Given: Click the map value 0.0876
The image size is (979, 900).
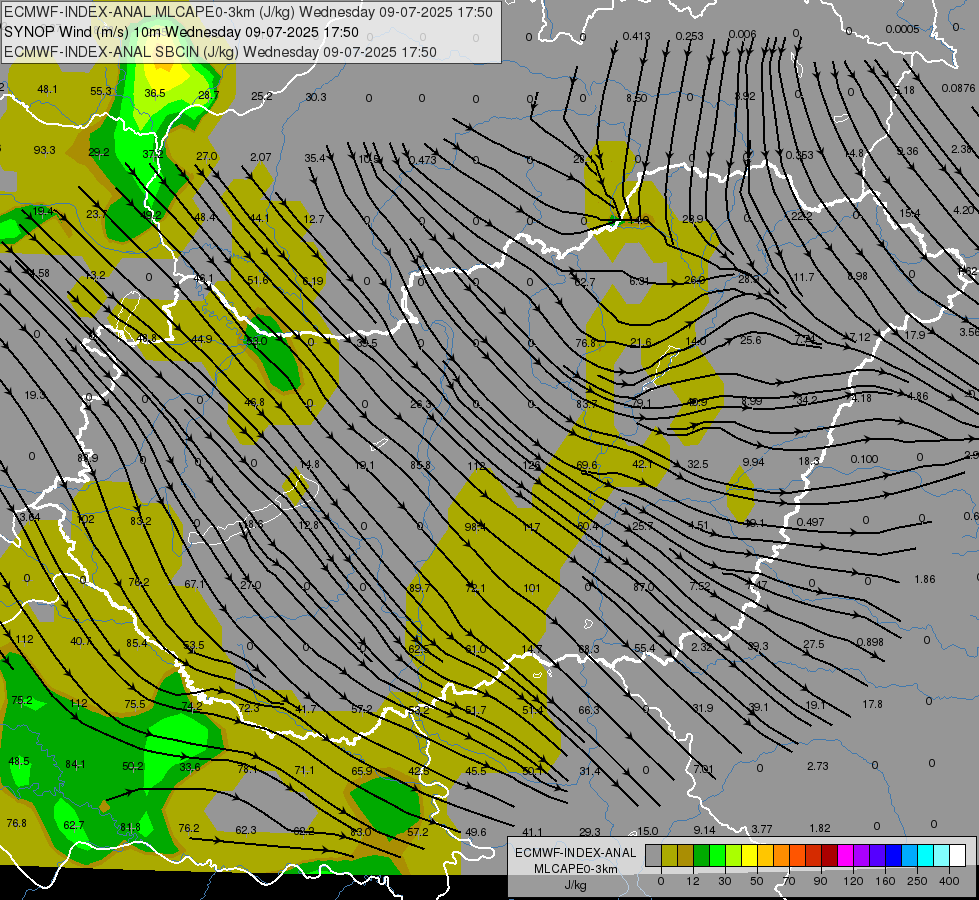Looking at the screenshot, I should click(x=958, y=89).
